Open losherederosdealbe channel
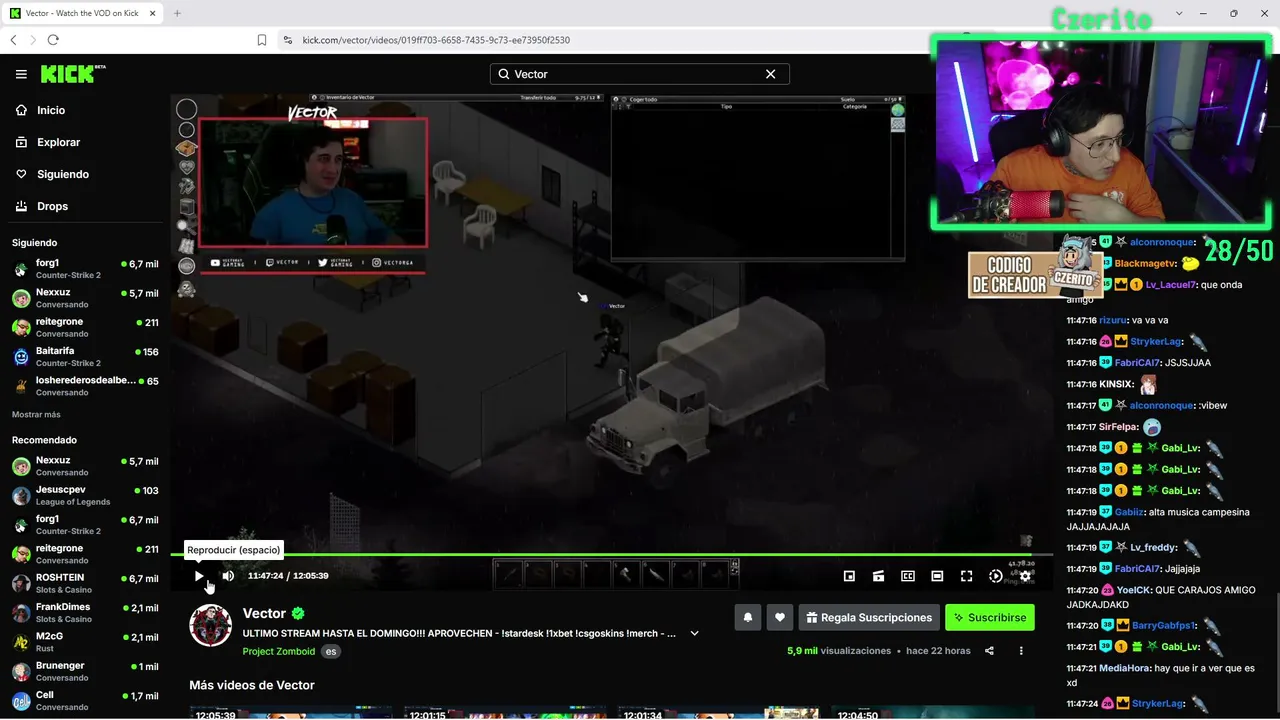Image resolution: width=1280 pixels, height=720 pixels. click(85, 386)
